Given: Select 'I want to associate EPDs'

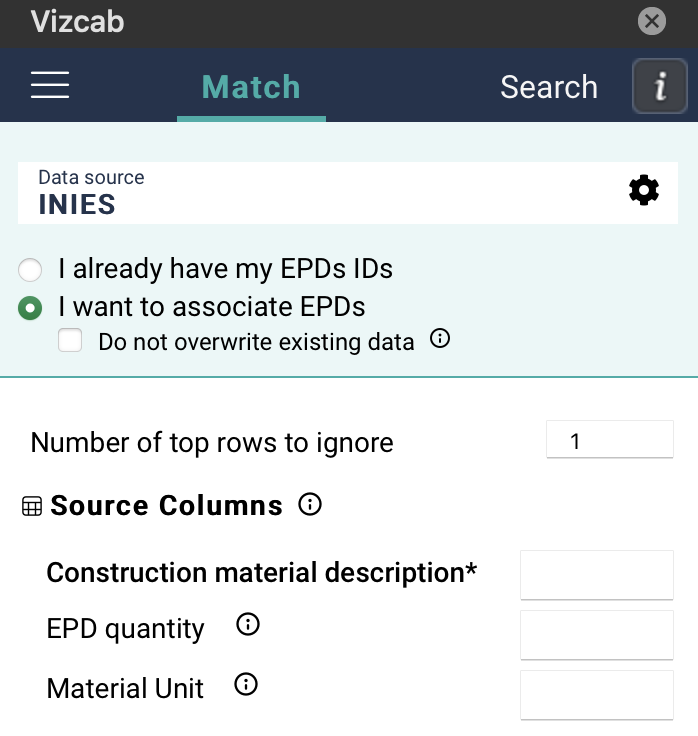Looking at the screenshot, I should (31, 308).
